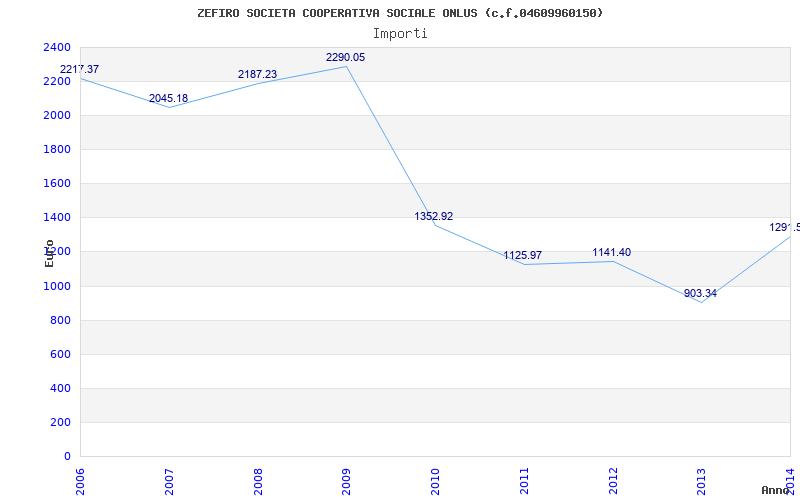Click the Importi subtitle
The height and width of the screenshot is (500, 800).
(x=400, y=34)
